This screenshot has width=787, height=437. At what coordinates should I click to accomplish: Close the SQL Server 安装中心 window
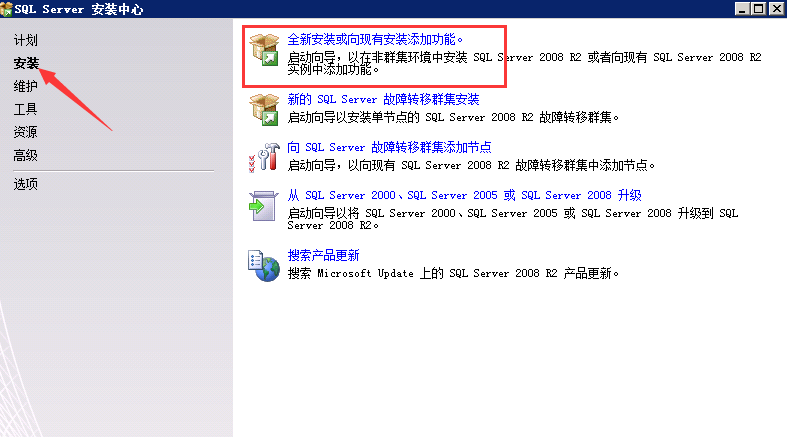pyautogui.click(x=777, y=9)
